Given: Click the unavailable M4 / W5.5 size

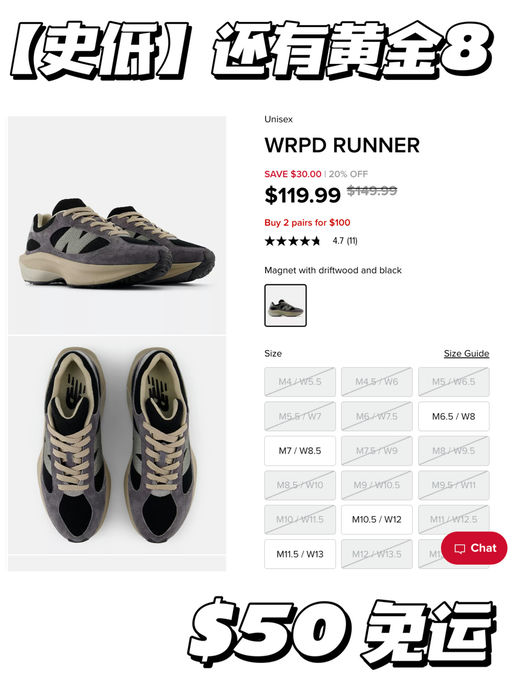Looking at the screenshot, I should 300,382.
